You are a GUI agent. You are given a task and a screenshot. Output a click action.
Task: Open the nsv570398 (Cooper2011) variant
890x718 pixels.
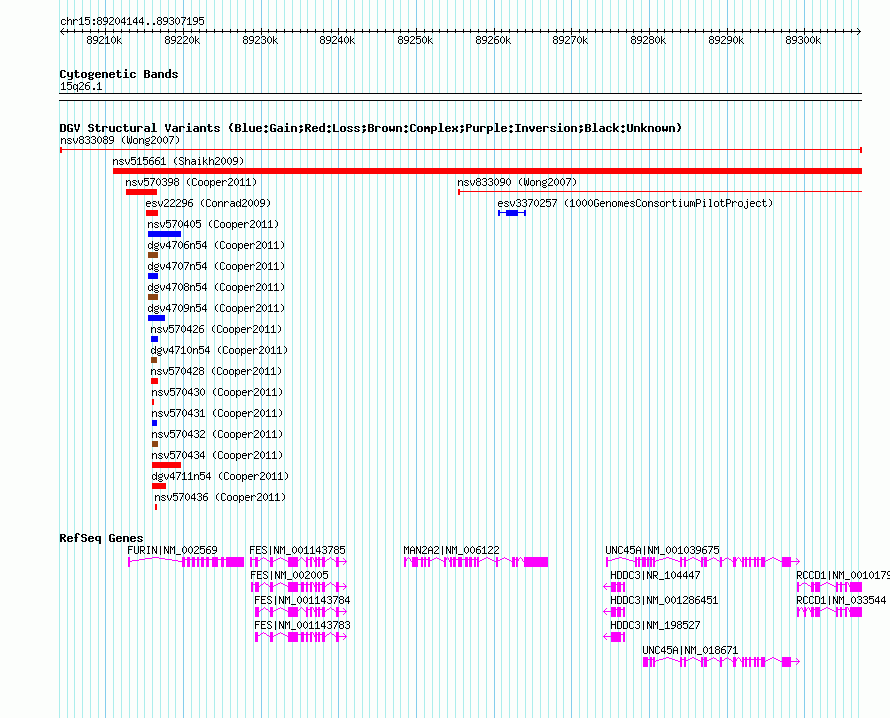[191, 182]
